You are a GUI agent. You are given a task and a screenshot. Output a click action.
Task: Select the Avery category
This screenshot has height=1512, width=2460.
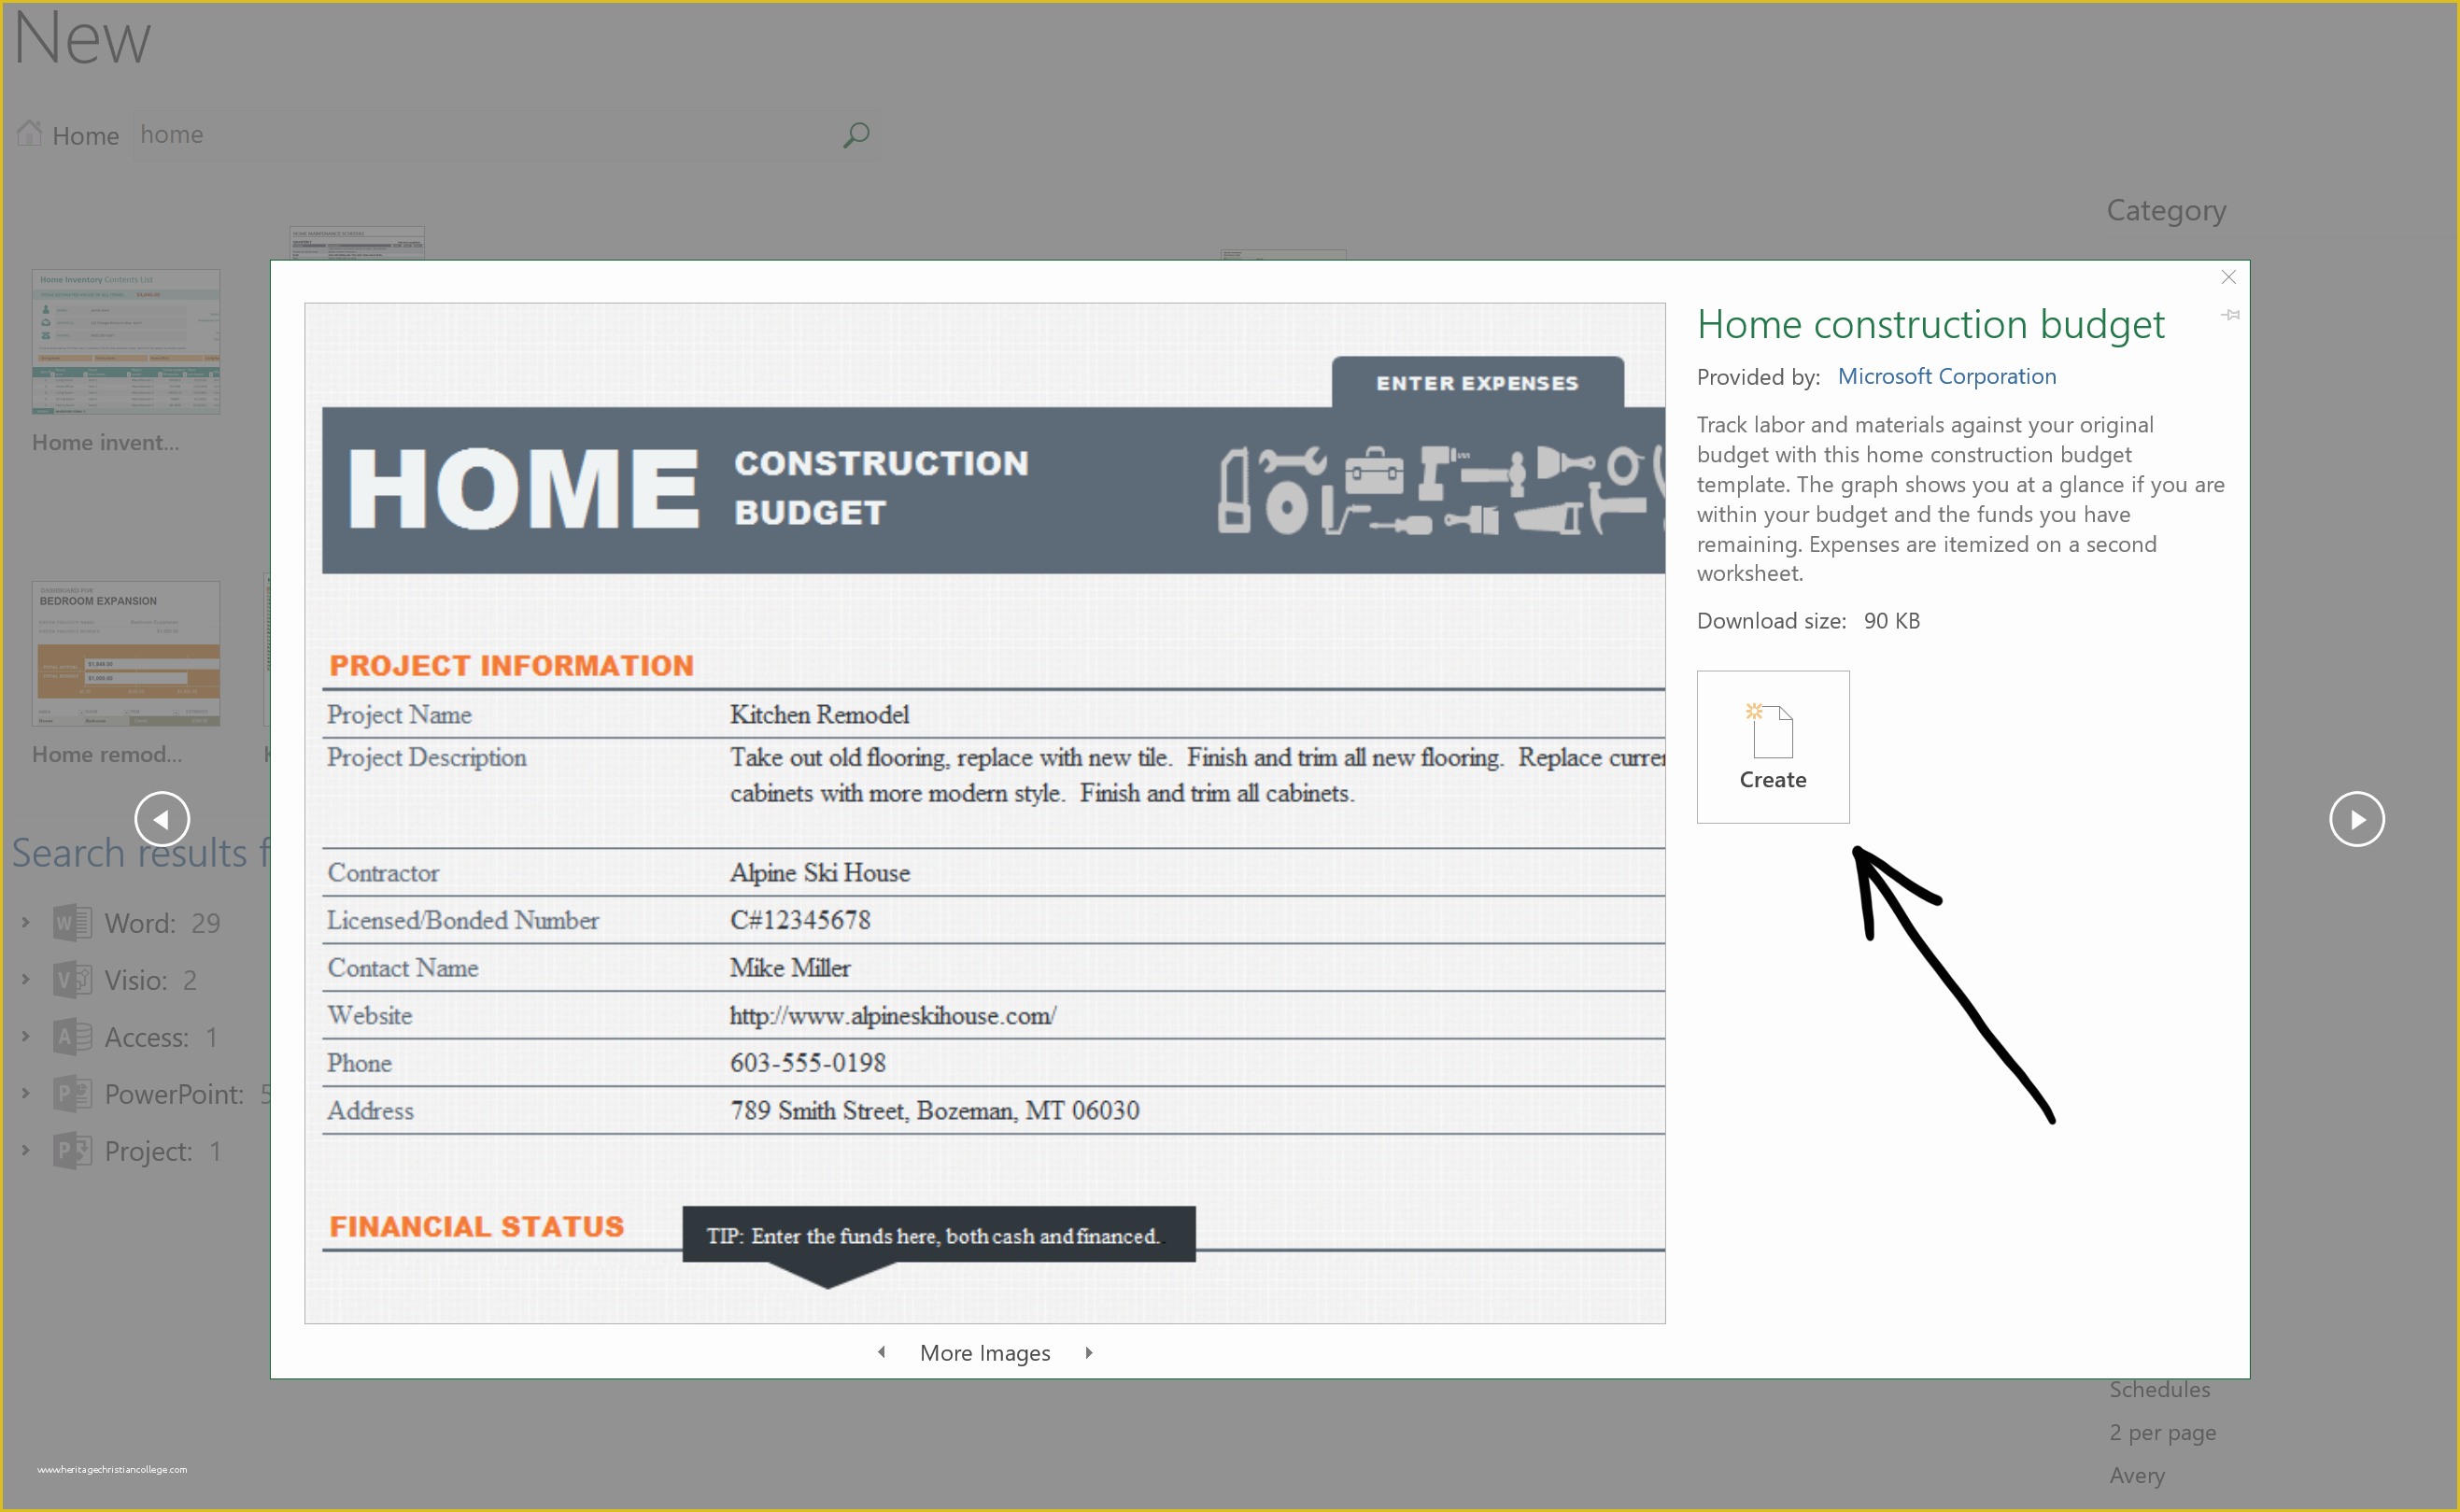(2137, 1475)
